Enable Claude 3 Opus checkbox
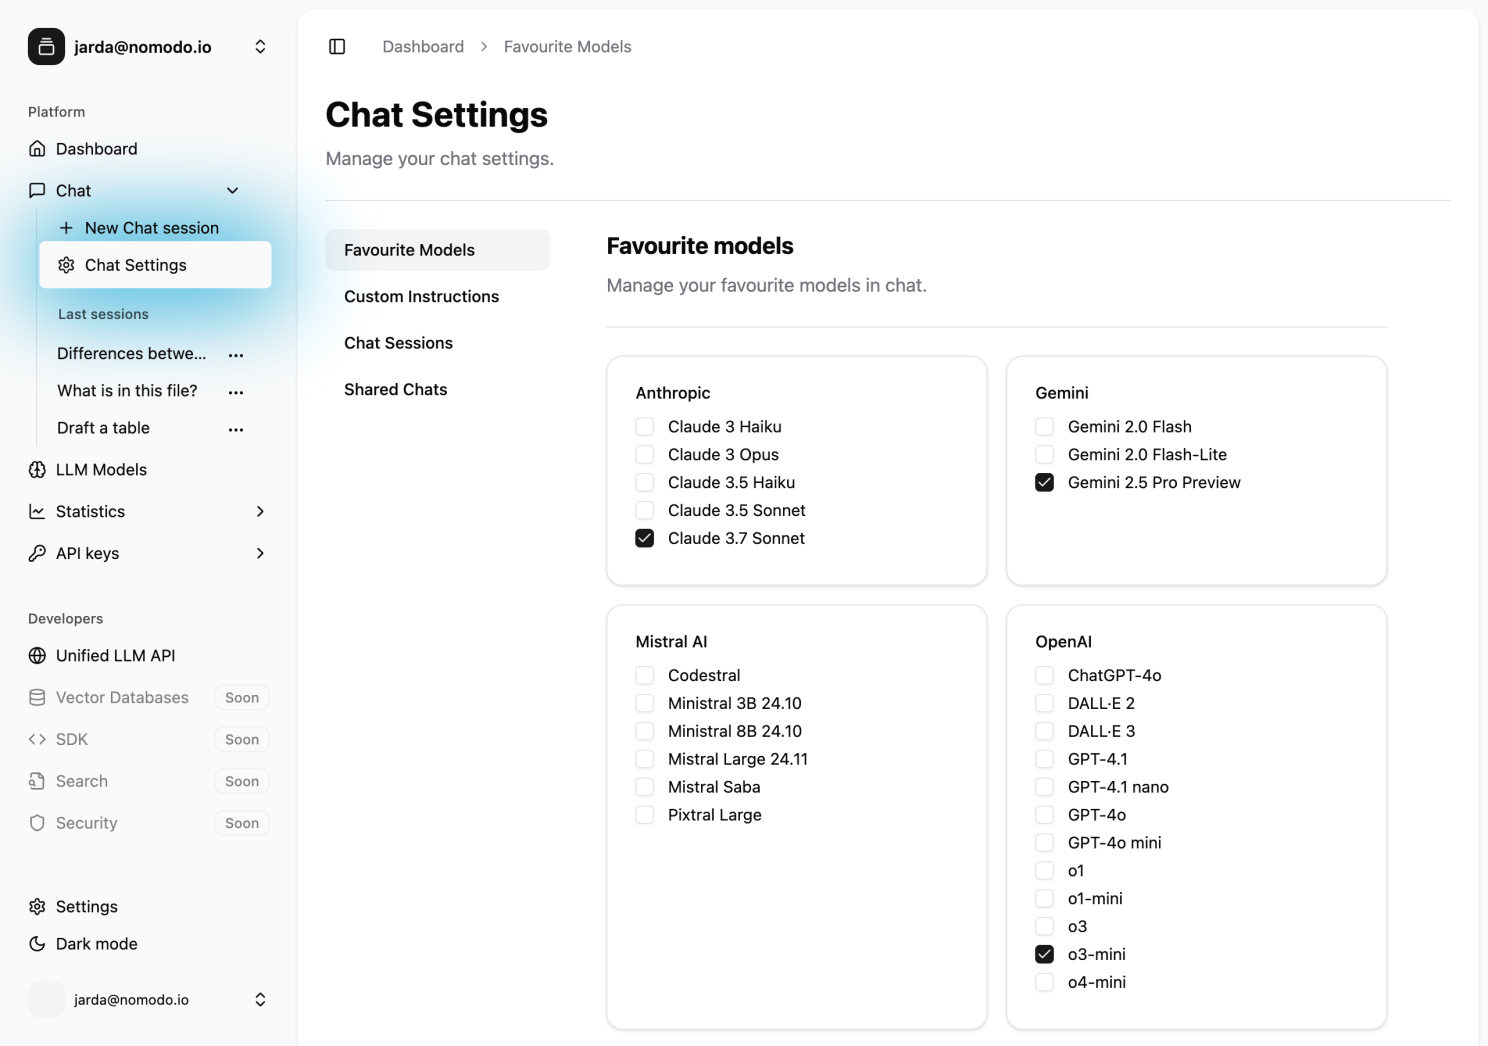1488x1046 pixels. coord(645,455)
